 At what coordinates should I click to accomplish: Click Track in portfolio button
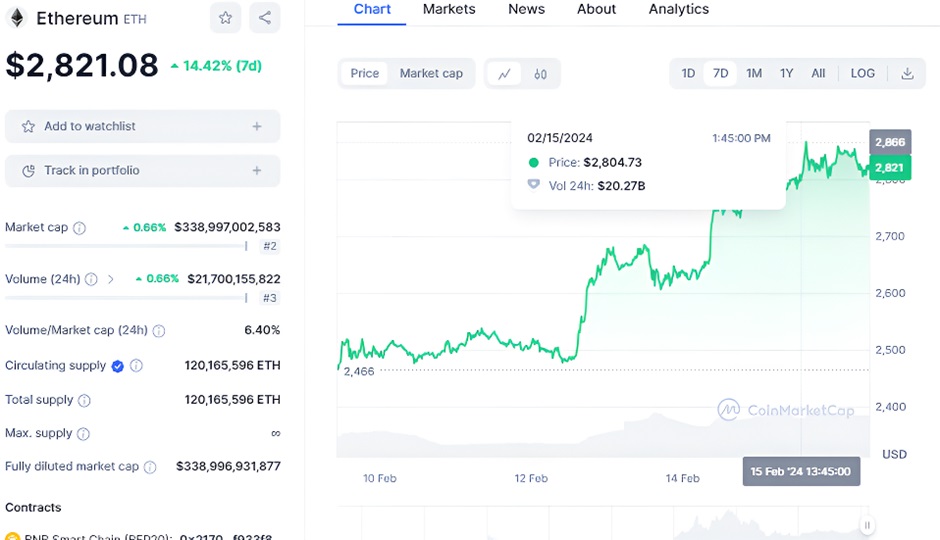(x=143, y=171)
